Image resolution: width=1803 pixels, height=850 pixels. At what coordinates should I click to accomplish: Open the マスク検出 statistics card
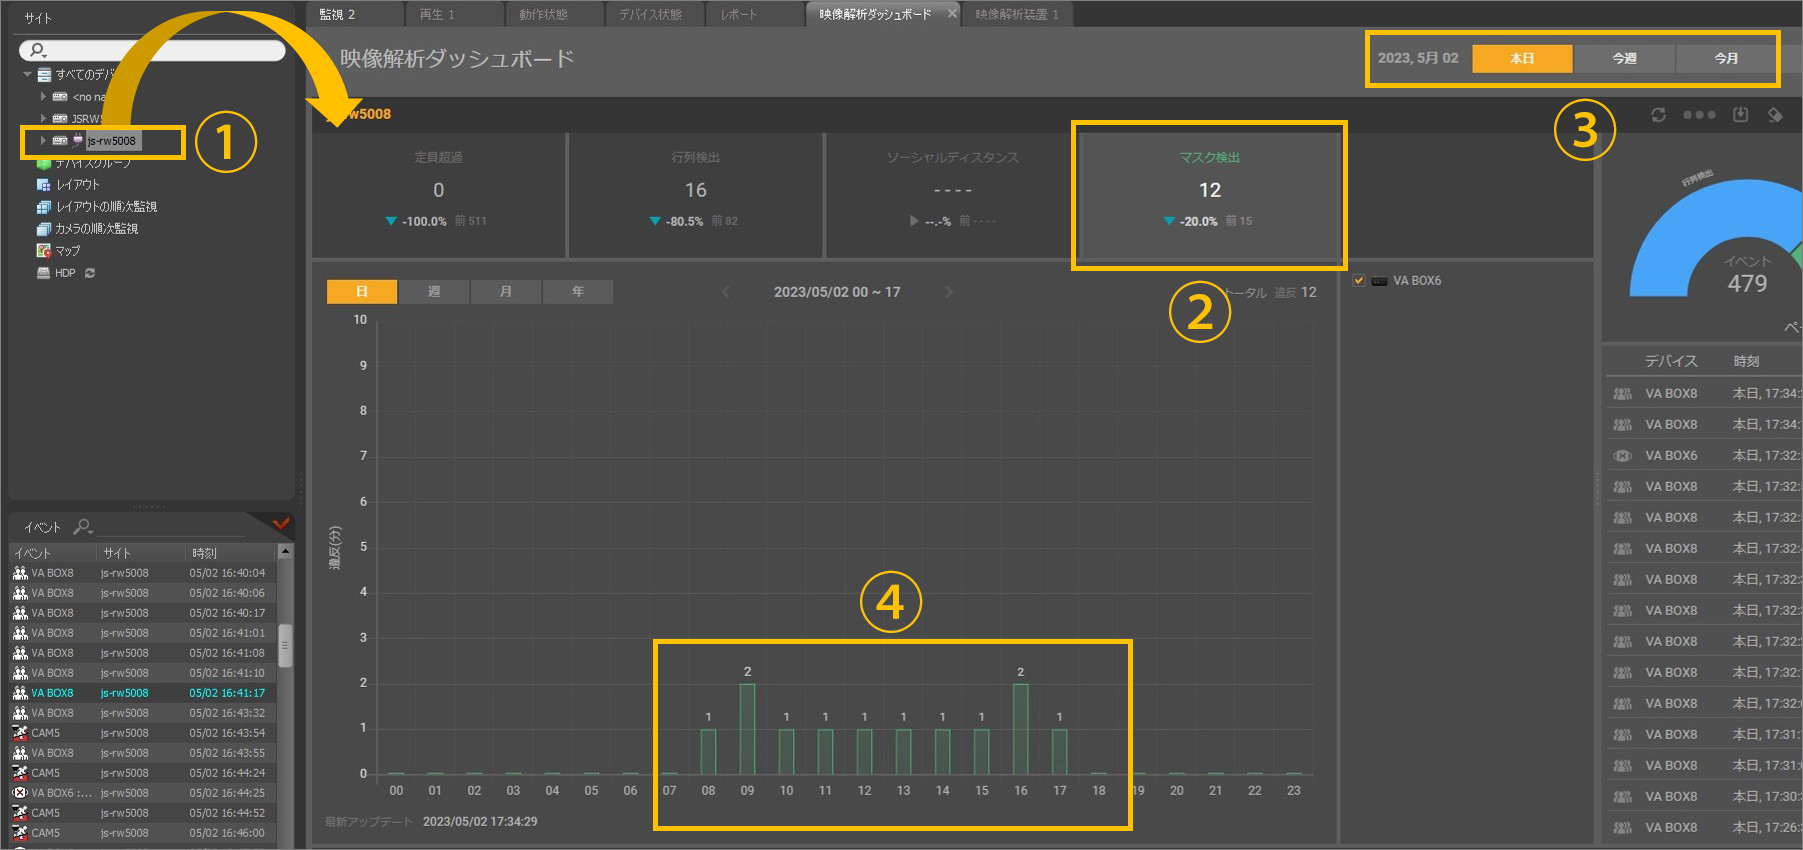point(1210,195)
